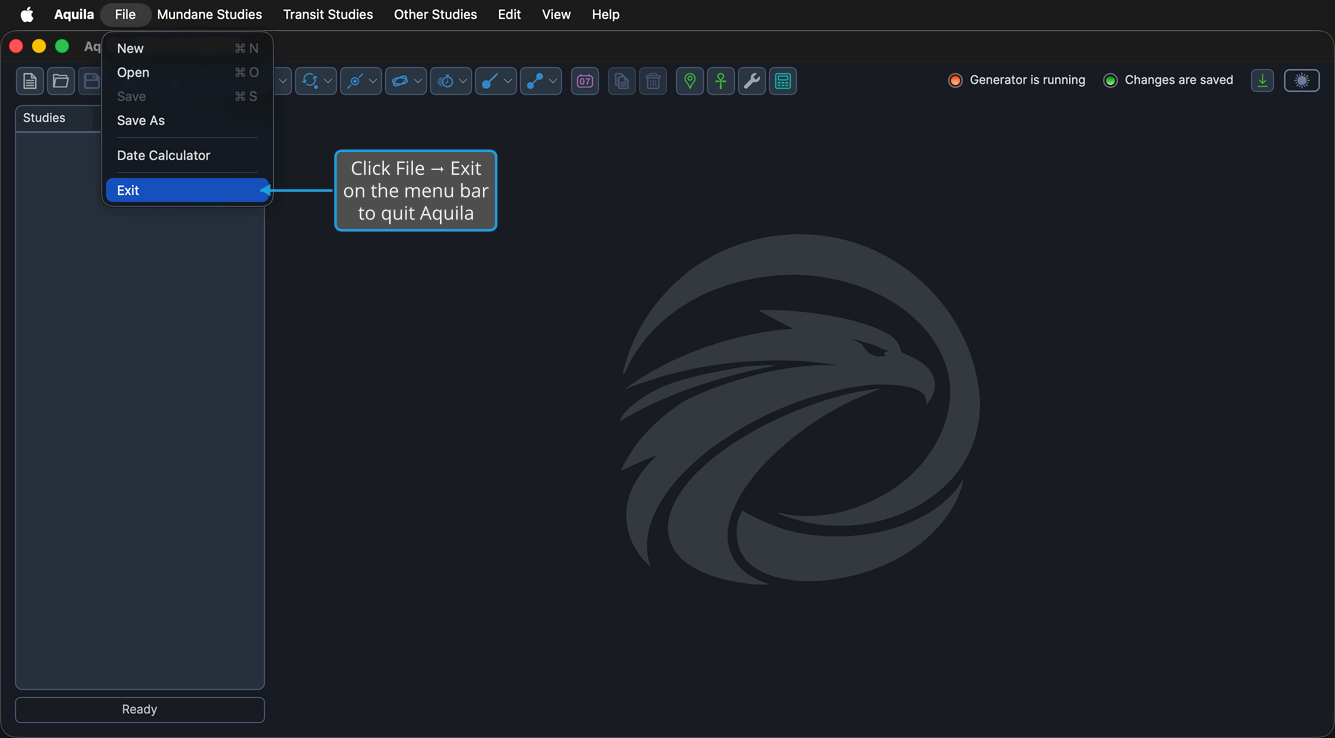The height and width of the screenshot is (738, 1335).
Task: Choose Open from the File menu
Action: pyautogui.click(x=187, y=72)
